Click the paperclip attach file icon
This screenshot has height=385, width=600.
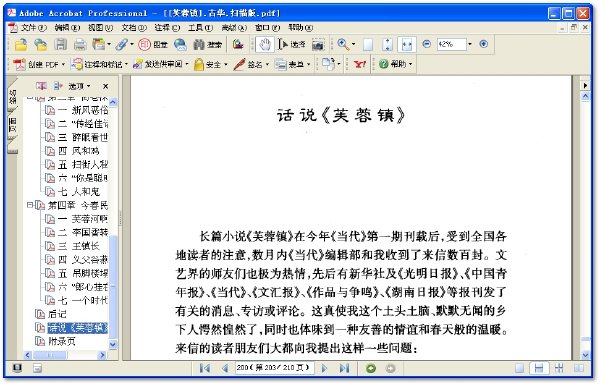pyautogui.click(x=122, y=44)
